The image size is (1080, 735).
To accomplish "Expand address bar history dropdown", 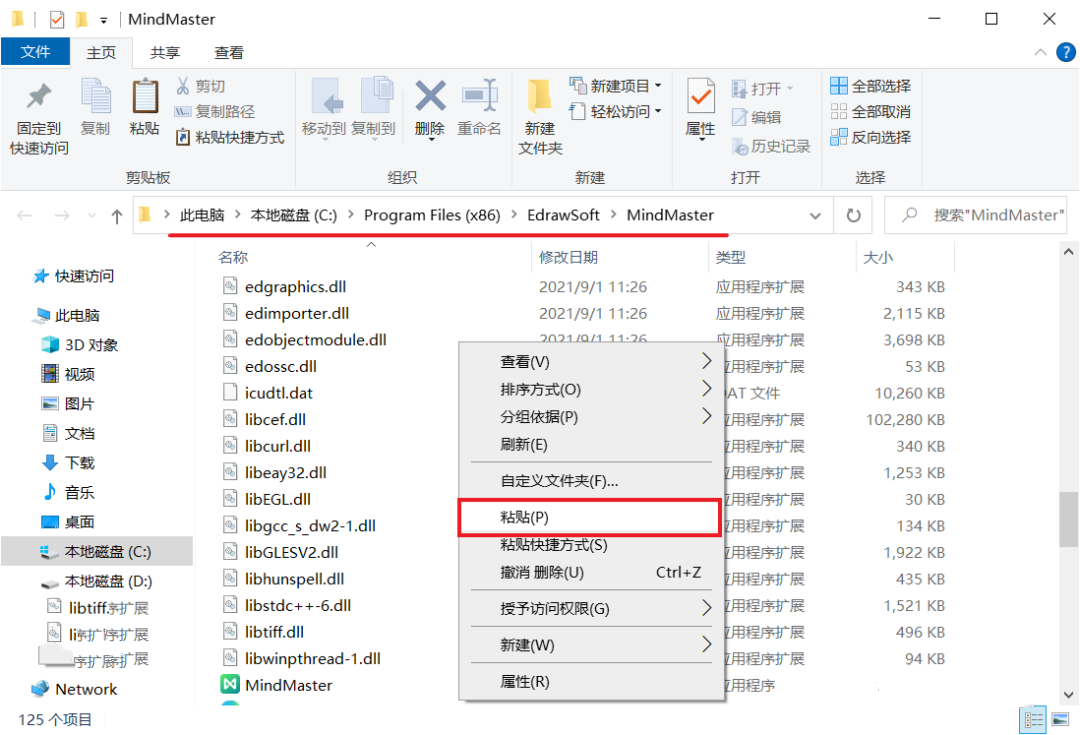I will tap(816, 216).
